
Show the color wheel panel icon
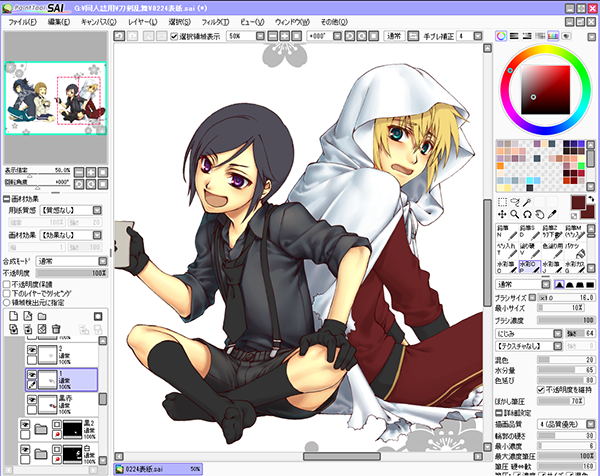pos(501,36)
